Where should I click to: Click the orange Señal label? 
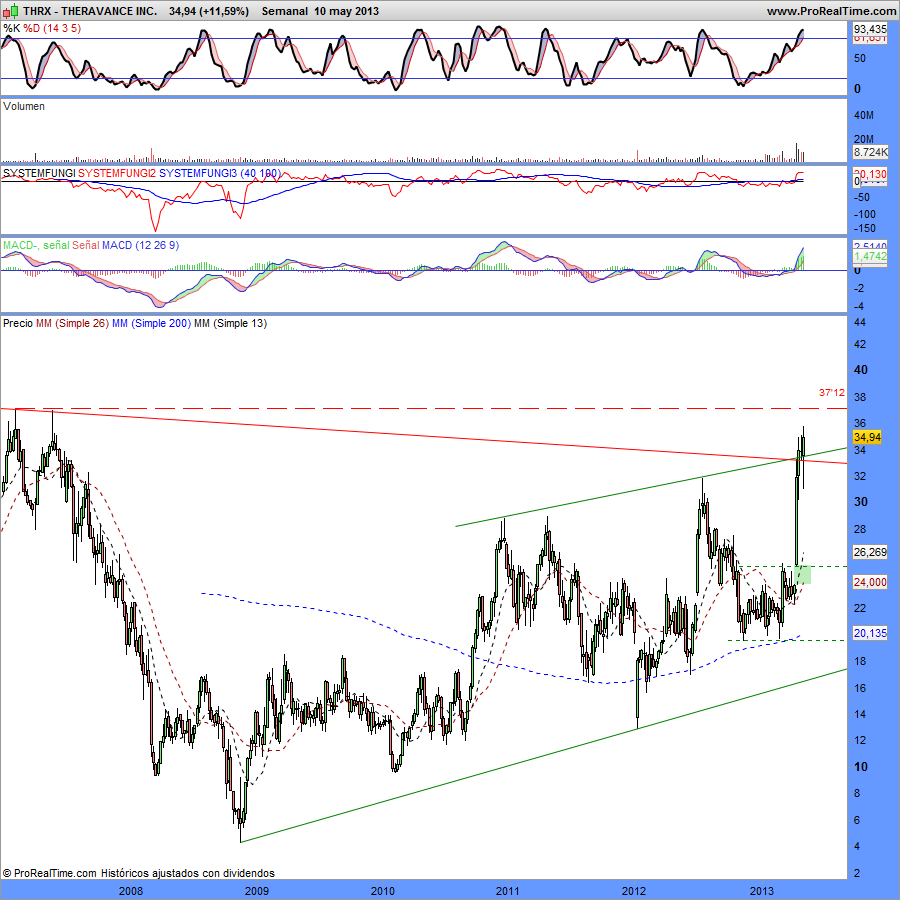pyautogui.click(x=86, y=245)
